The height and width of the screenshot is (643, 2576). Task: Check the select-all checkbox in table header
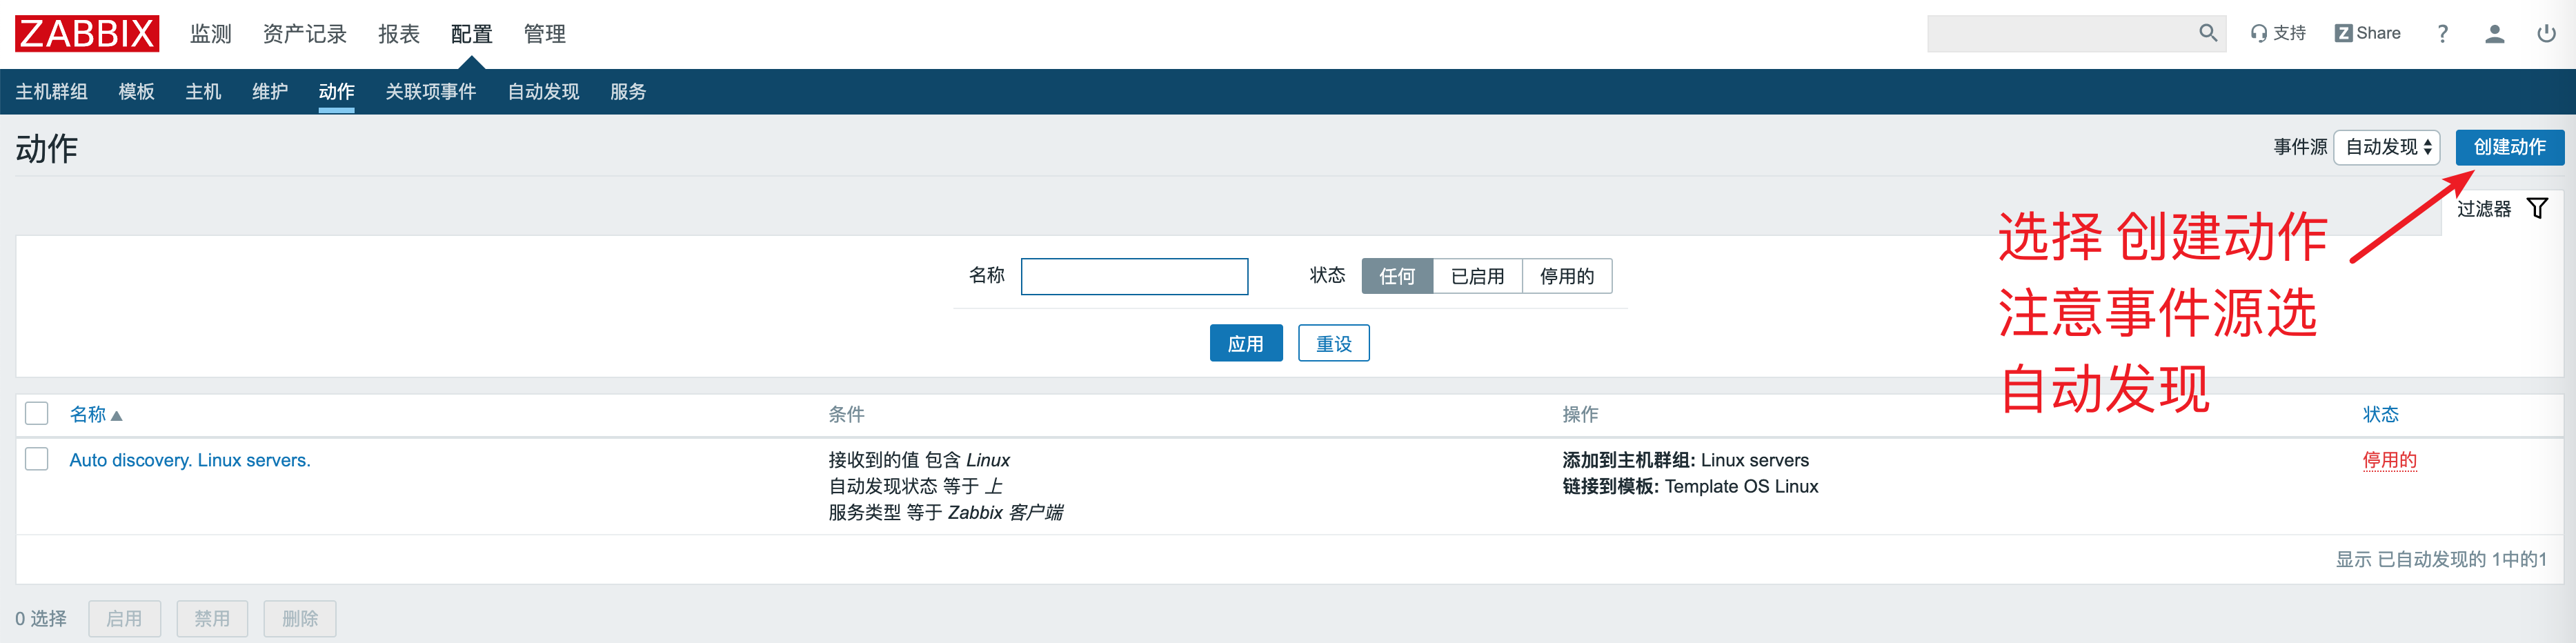(37, 413)
